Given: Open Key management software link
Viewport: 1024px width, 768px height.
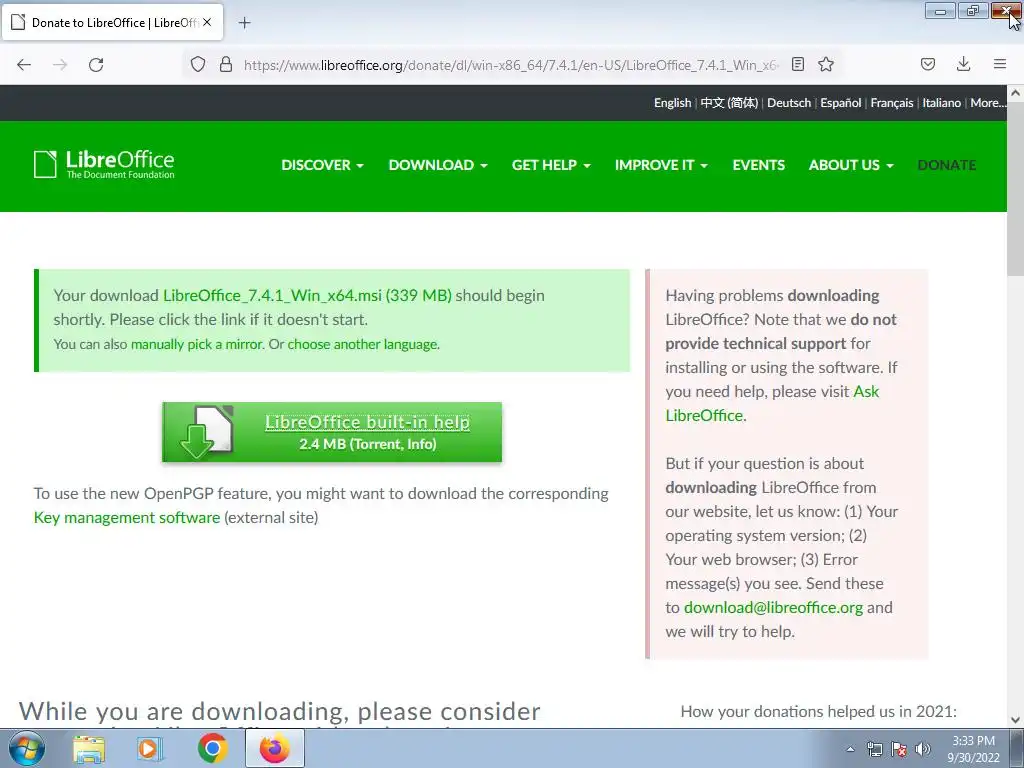Looking at the screenshot, I should point(127,517).
